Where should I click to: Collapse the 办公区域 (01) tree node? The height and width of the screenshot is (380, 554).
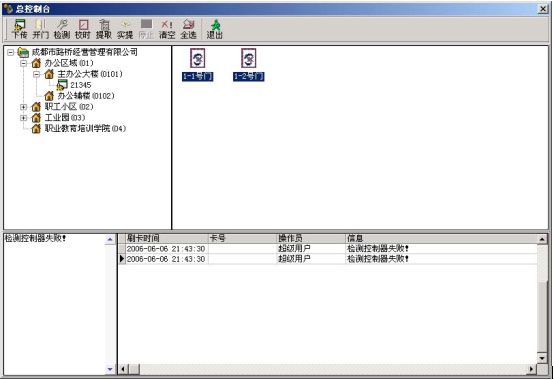[23, 63]
